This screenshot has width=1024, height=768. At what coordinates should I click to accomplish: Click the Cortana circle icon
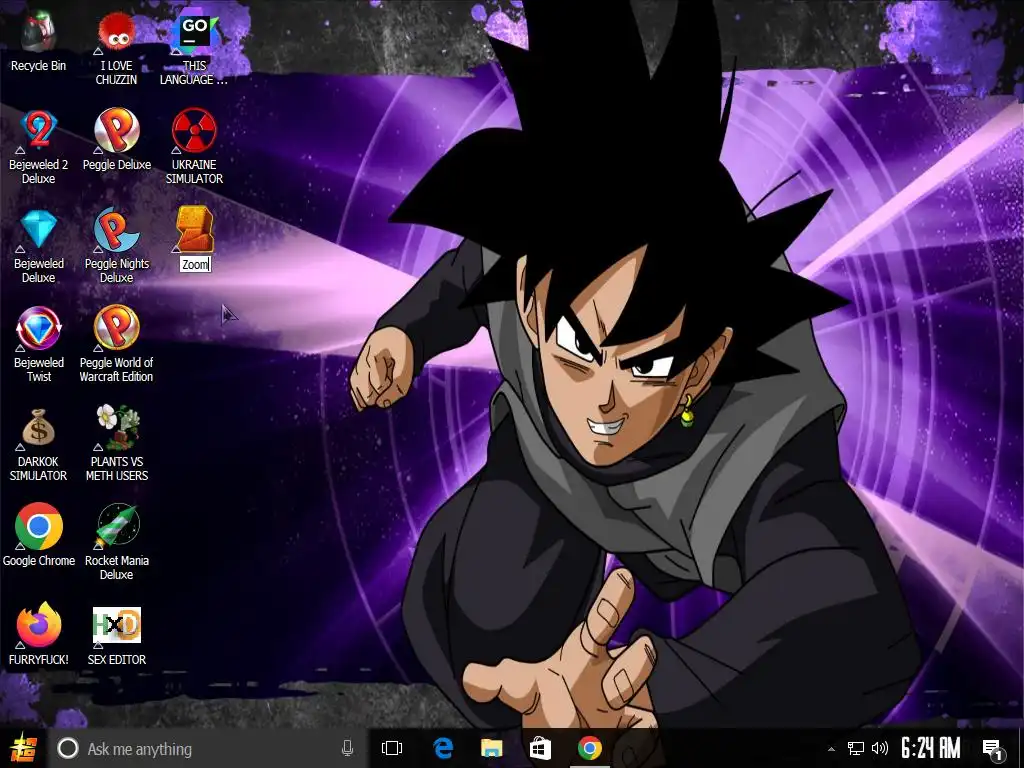tap(67, 748)
